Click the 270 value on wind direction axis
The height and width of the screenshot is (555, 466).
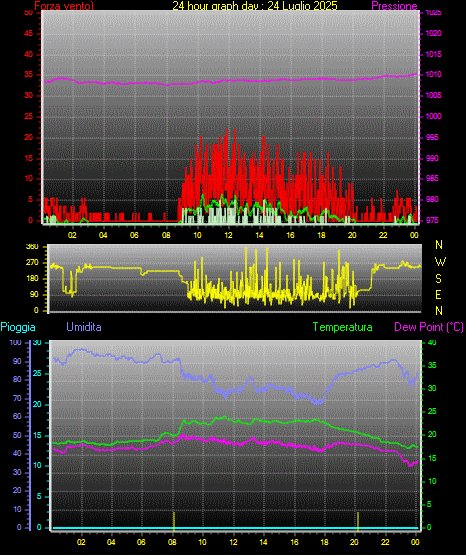[32, 263]
